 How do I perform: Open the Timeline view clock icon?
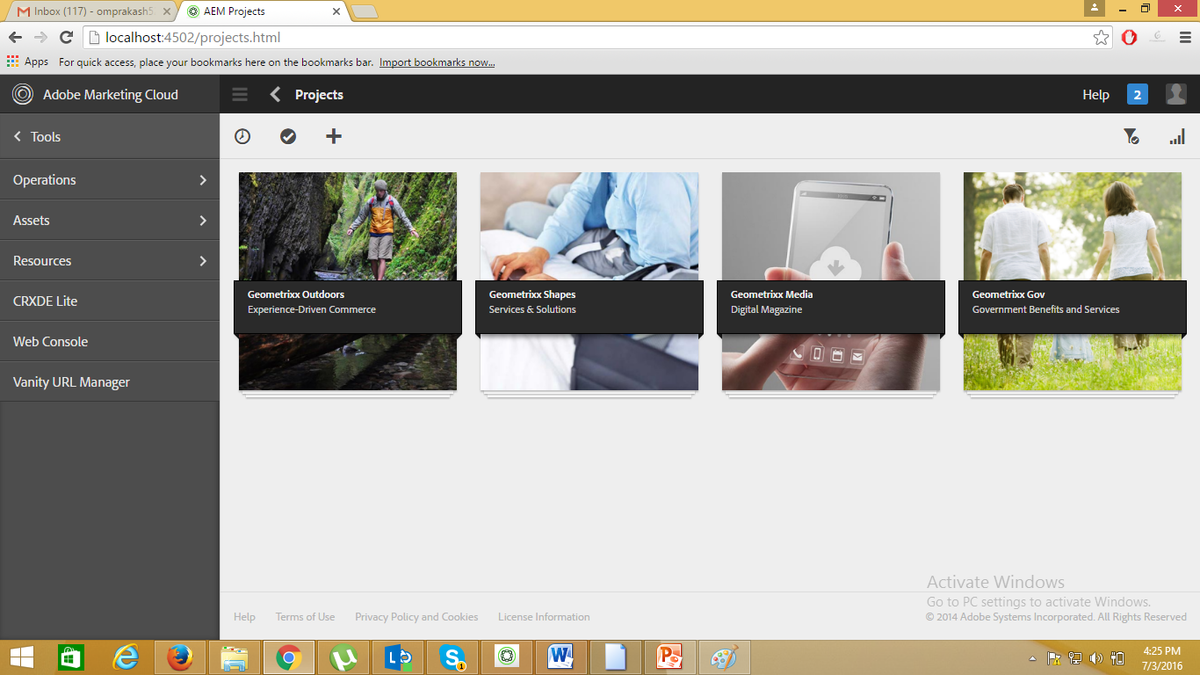click(242, 136)
